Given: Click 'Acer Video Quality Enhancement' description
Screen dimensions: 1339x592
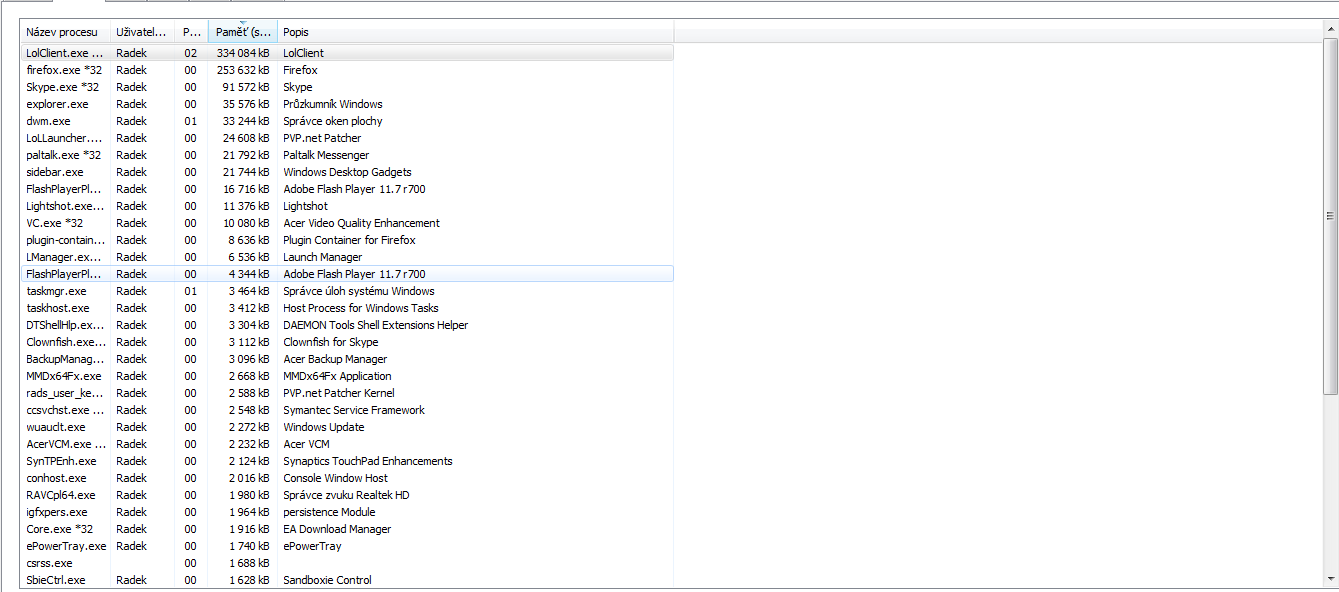Looking at the screenshot, I should pos(361,223).
